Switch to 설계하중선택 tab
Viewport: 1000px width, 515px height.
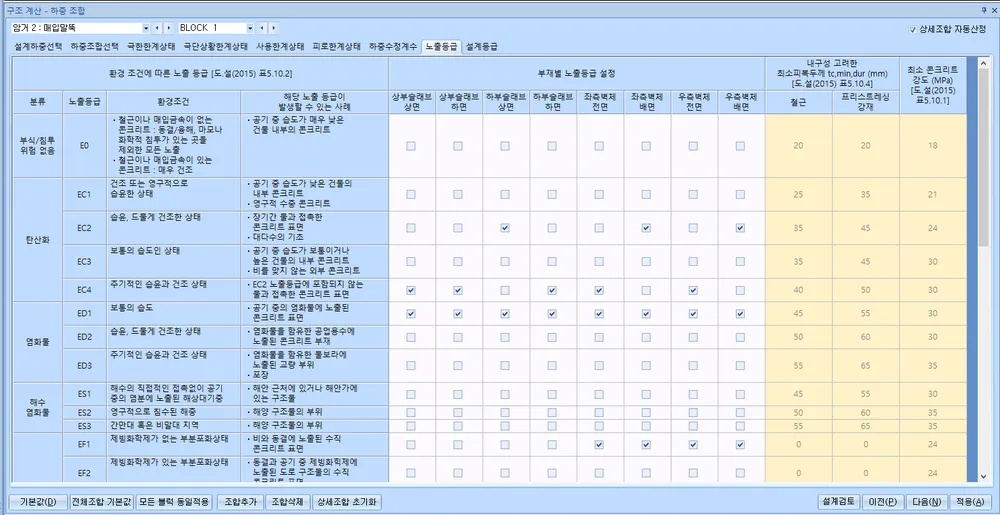(38, 47)
